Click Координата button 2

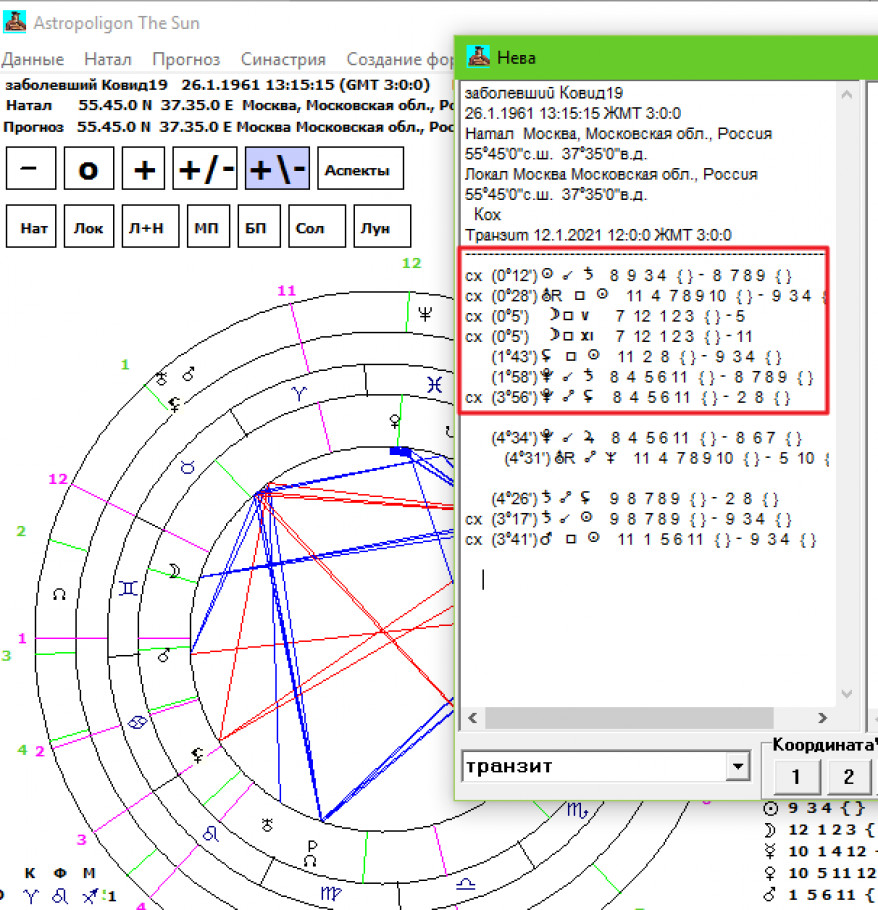pos(848,777)
